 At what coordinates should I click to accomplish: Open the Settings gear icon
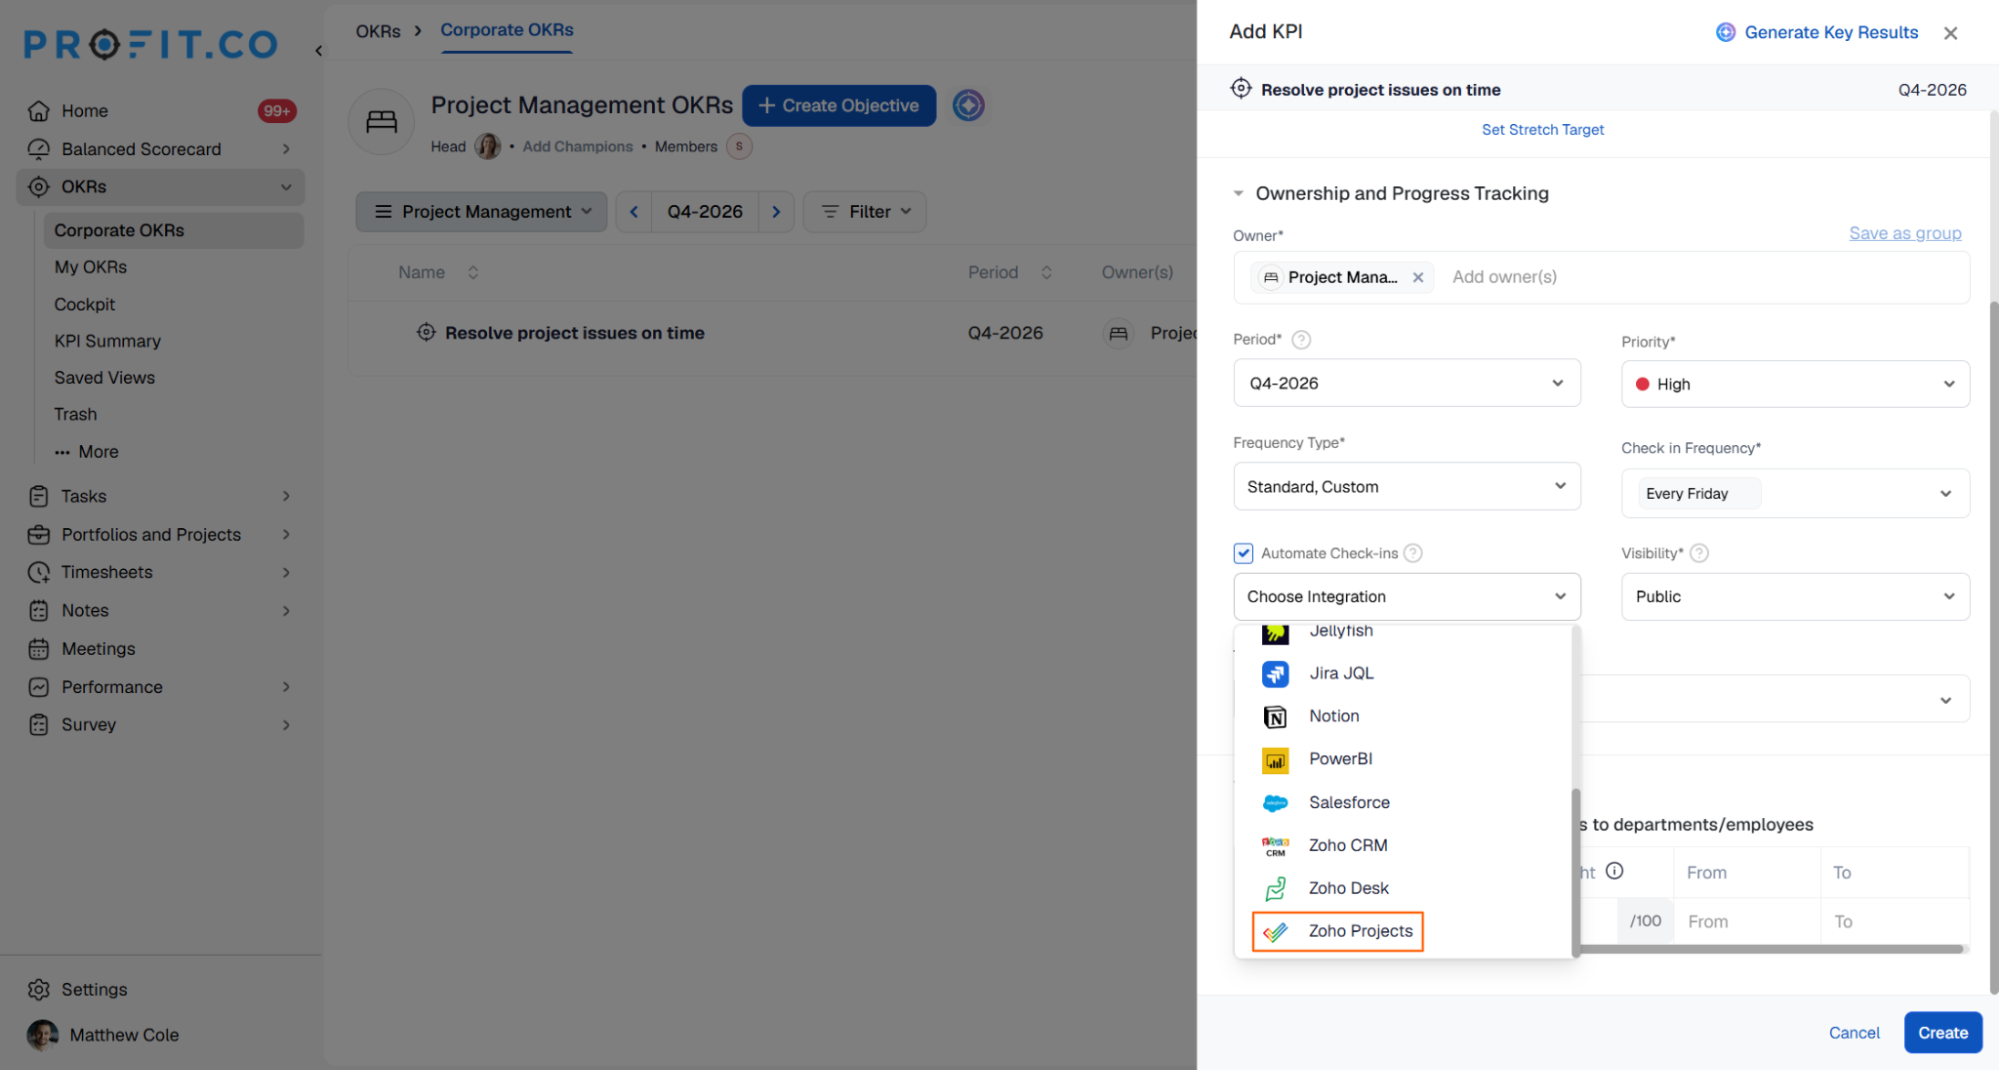39,989
